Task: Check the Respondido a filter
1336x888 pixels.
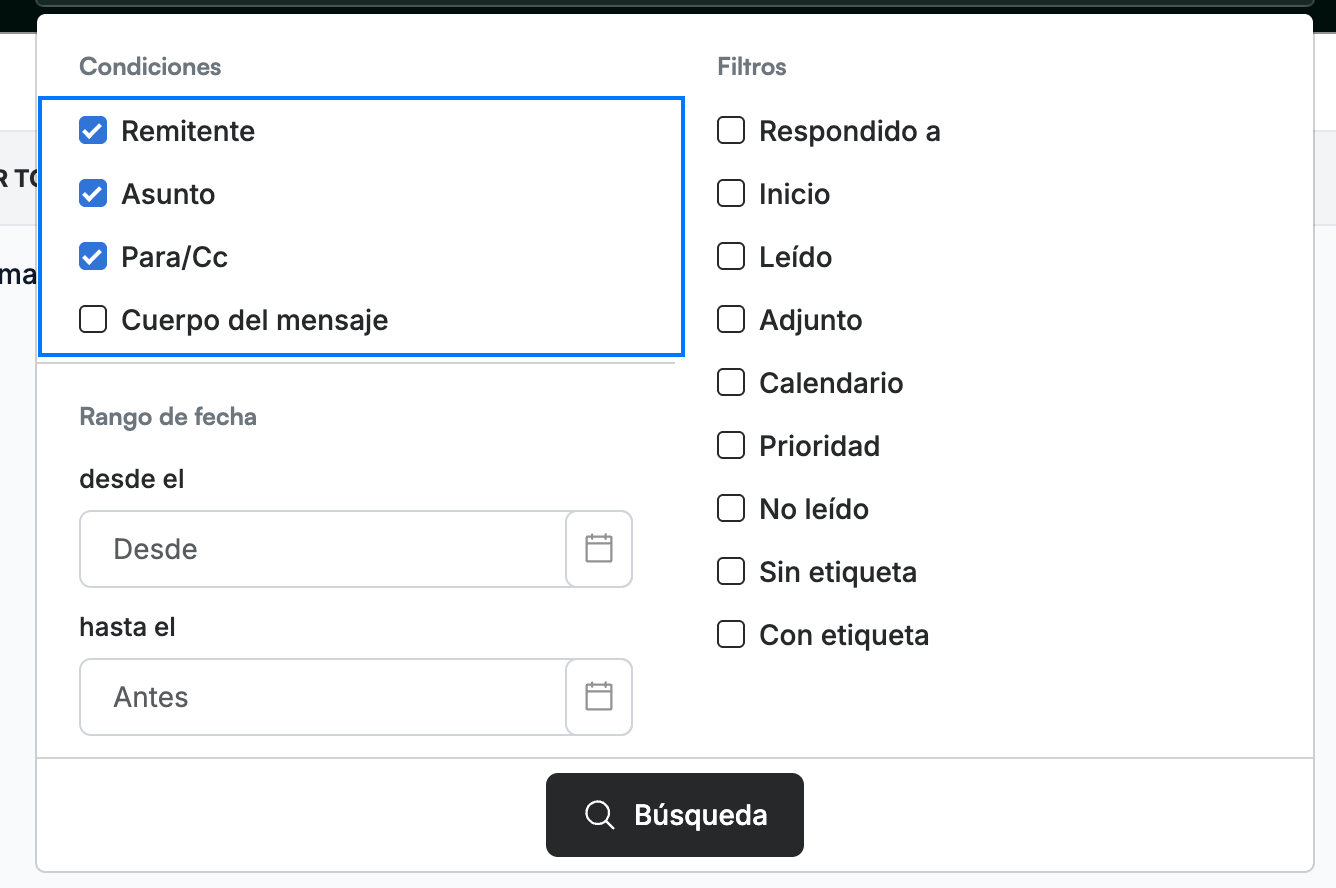Action: [x=731, y=131]
